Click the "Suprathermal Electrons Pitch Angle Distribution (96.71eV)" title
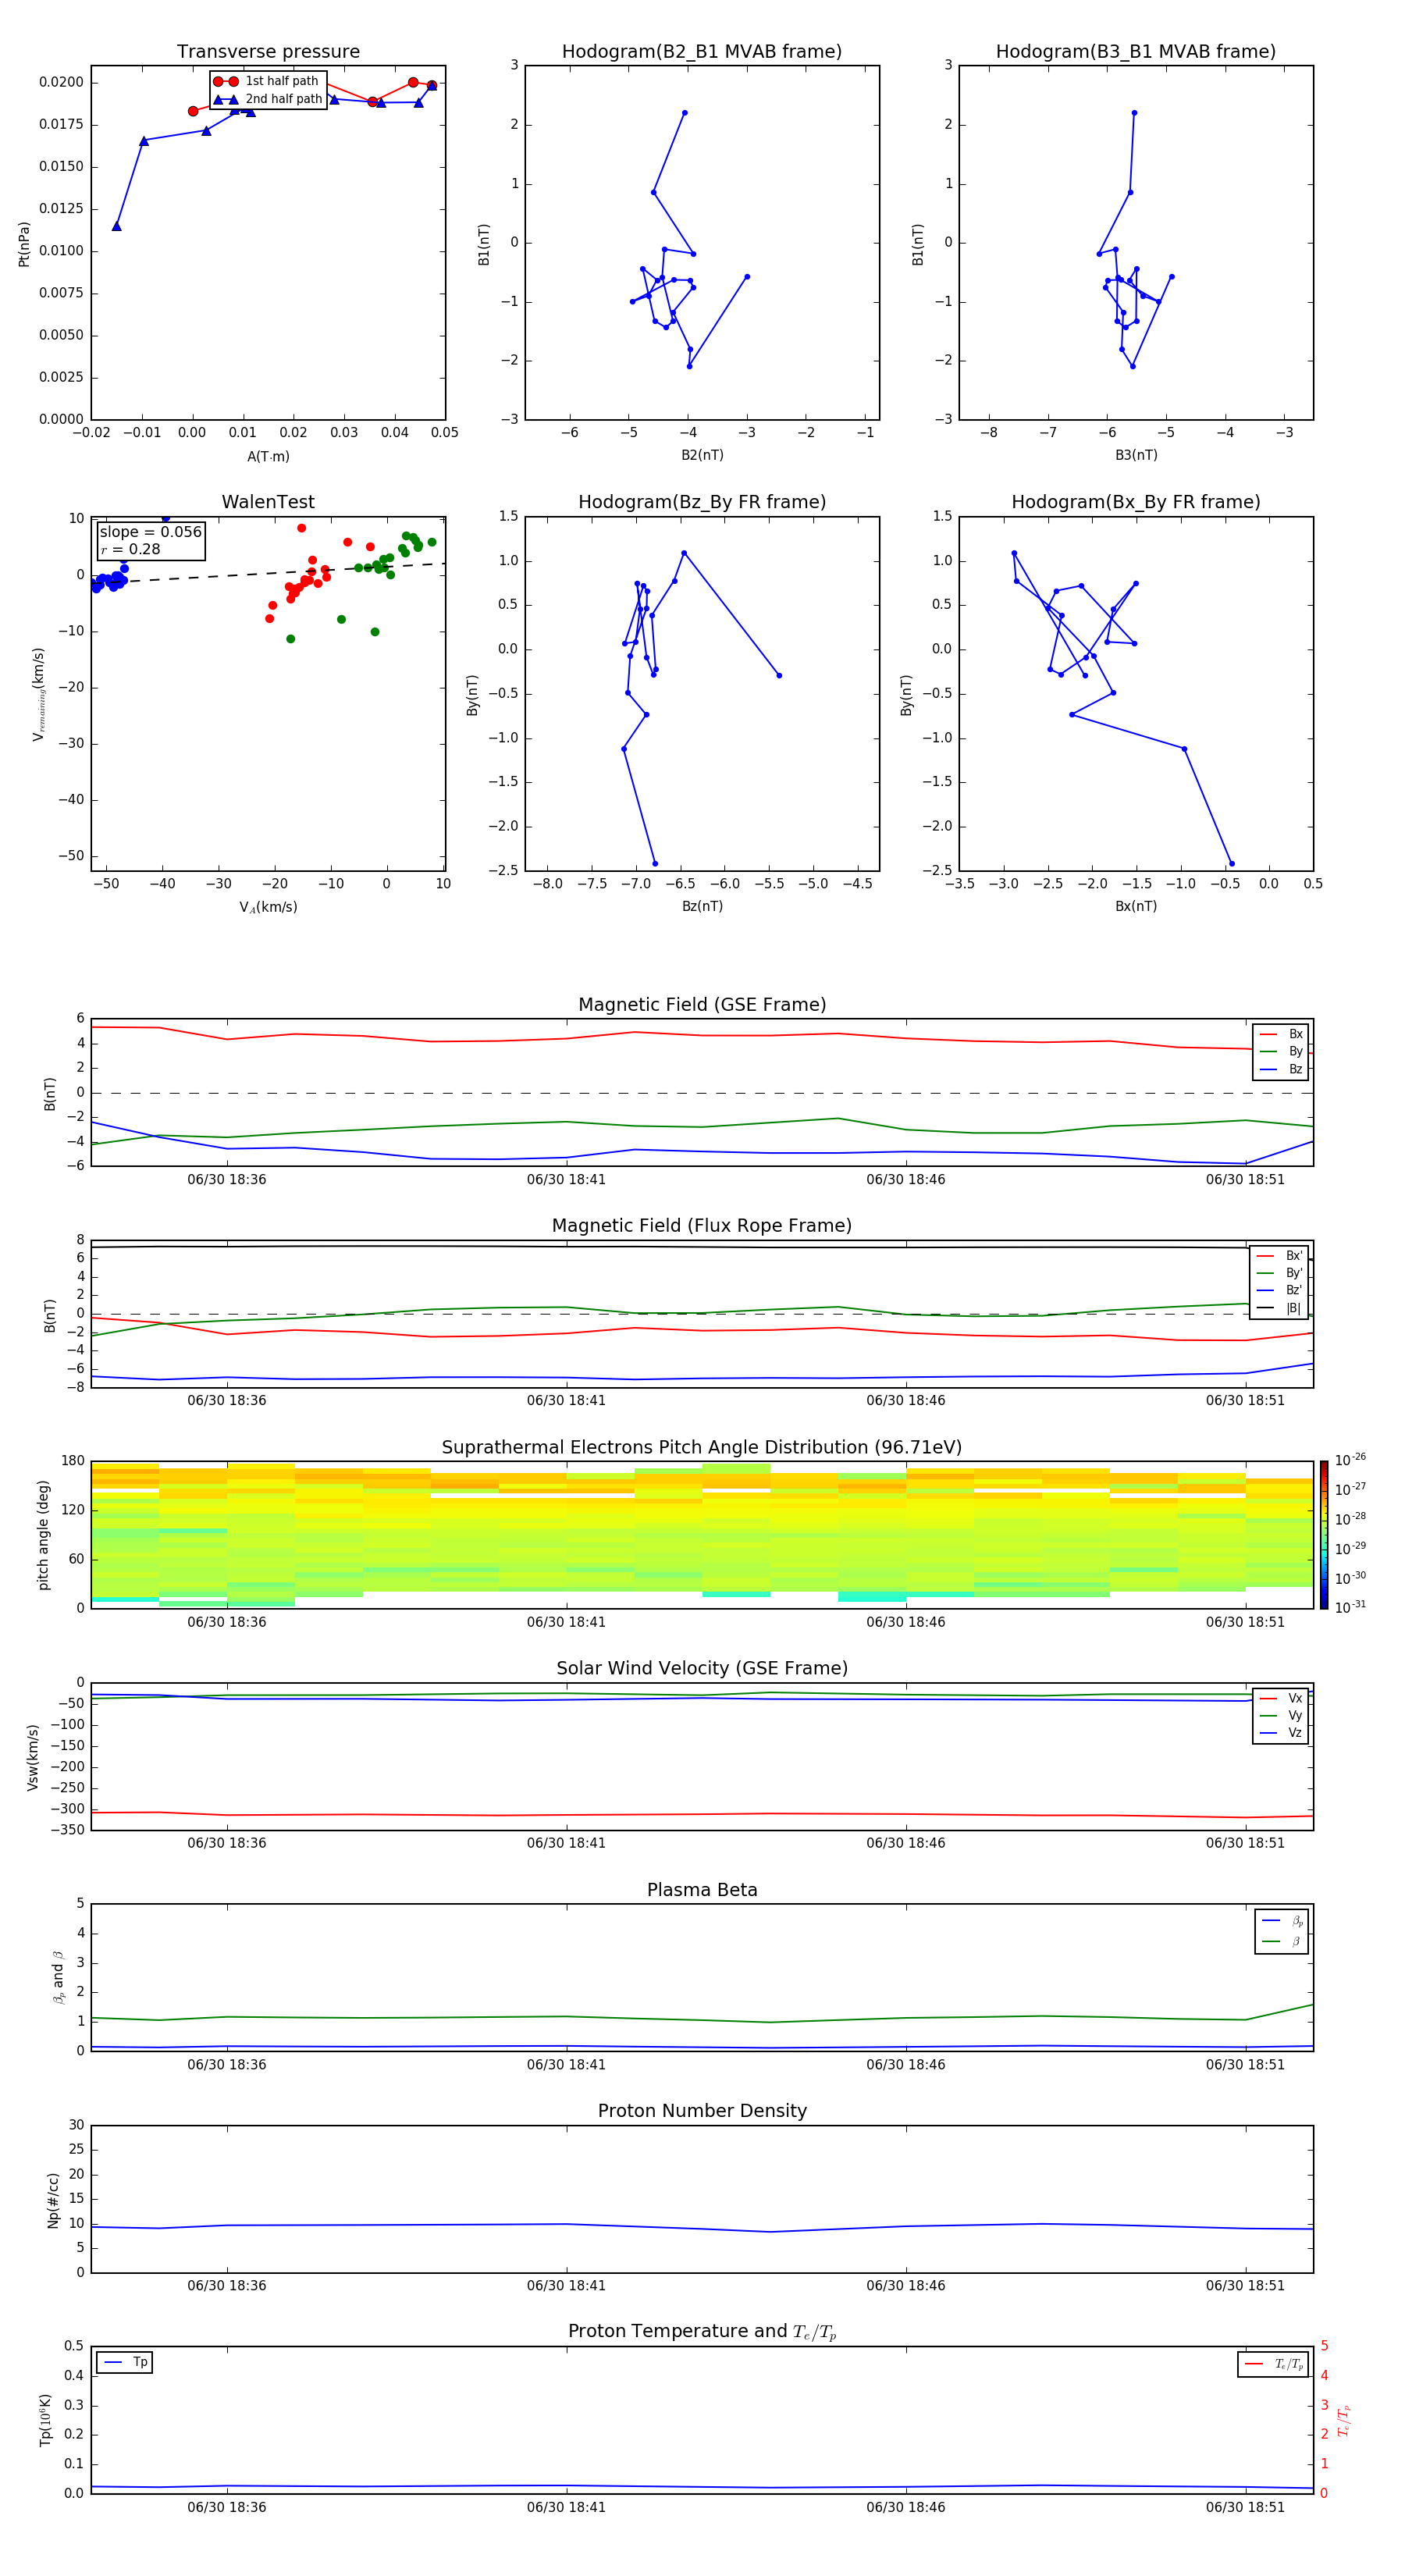The image size is (1405, 2576). pyautogui.click(x=702, y=1448)
